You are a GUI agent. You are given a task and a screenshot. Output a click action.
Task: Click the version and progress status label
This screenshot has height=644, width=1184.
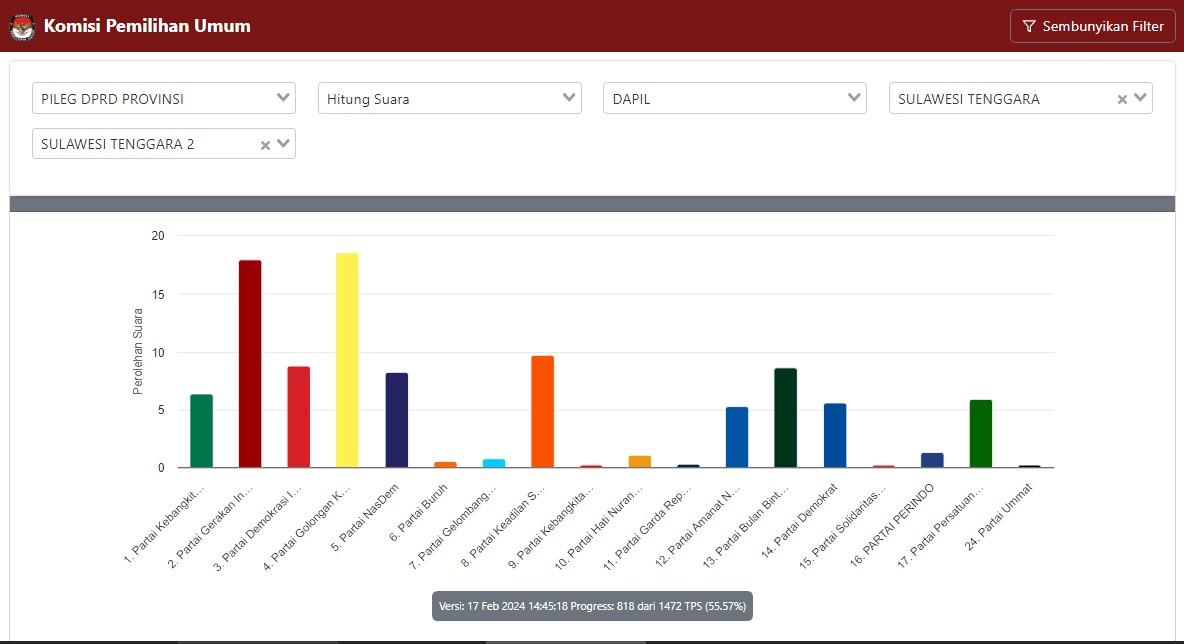592,606
